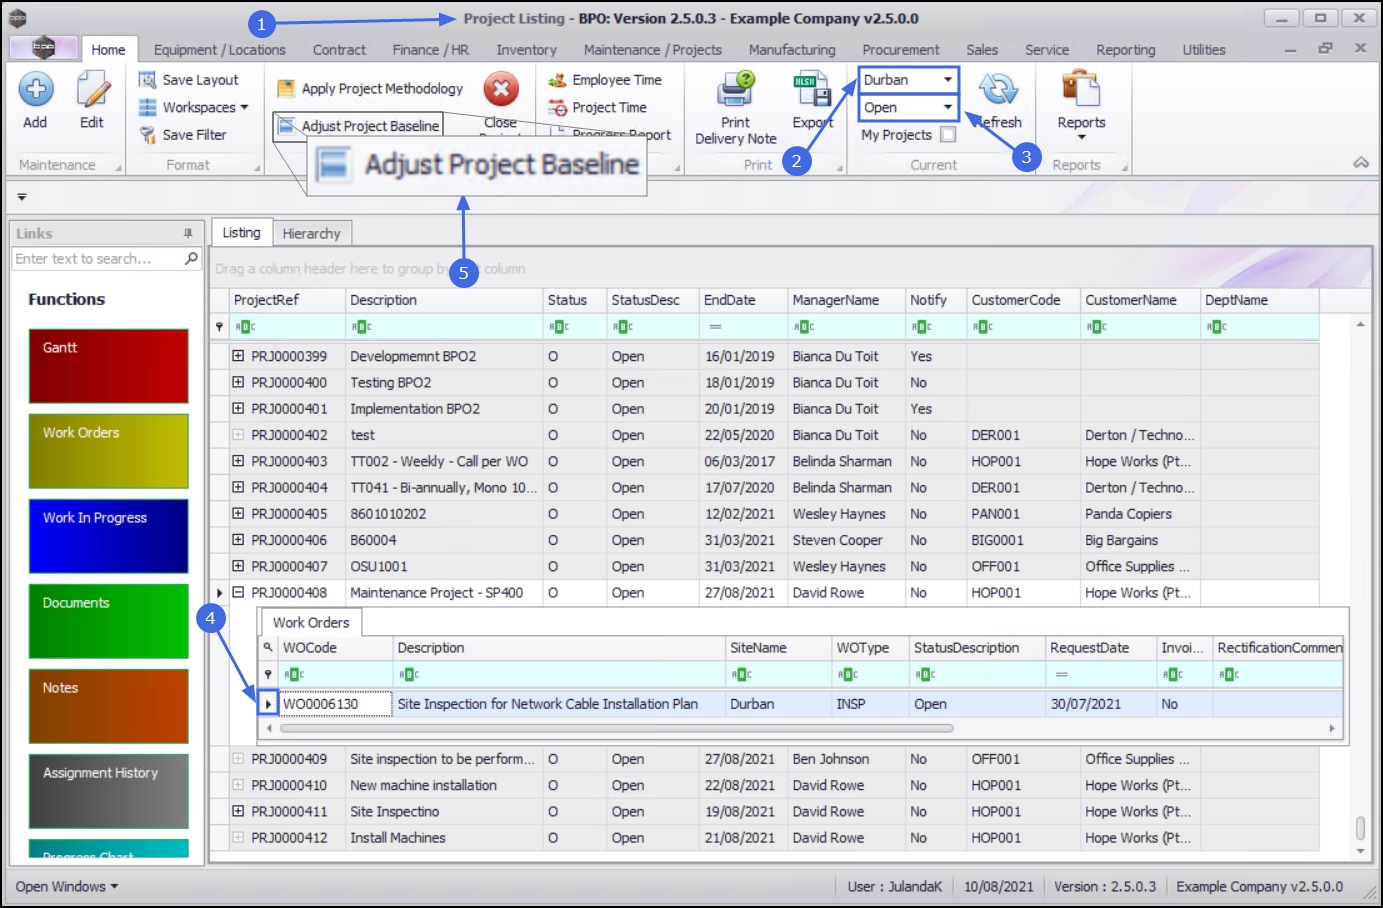
Task: Click the Work Orders function button
Action: (x=108, y=451)
